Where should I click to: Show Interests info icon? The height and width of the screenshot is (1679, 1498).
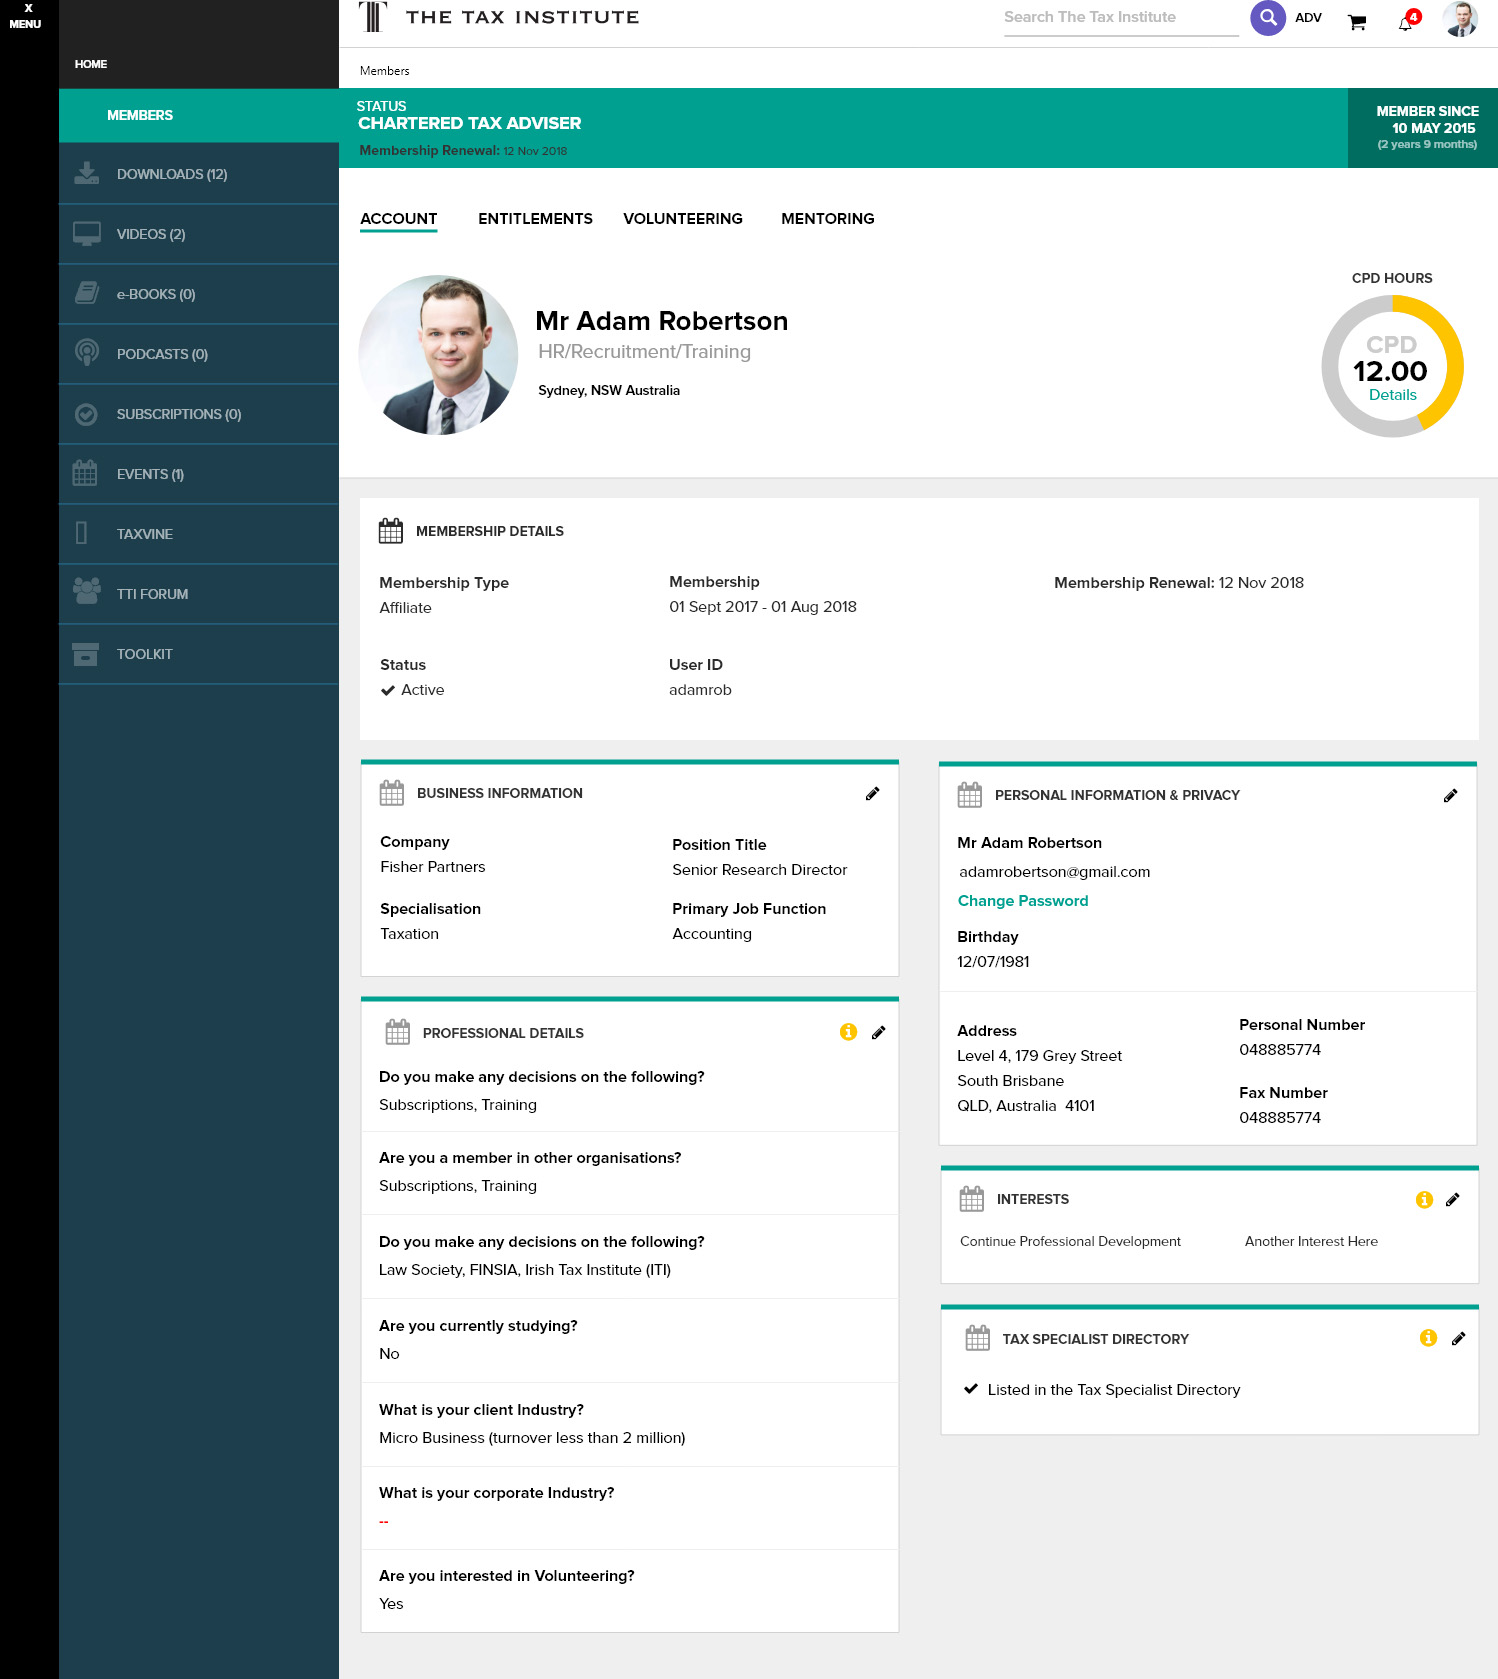coord(1424,1200)
